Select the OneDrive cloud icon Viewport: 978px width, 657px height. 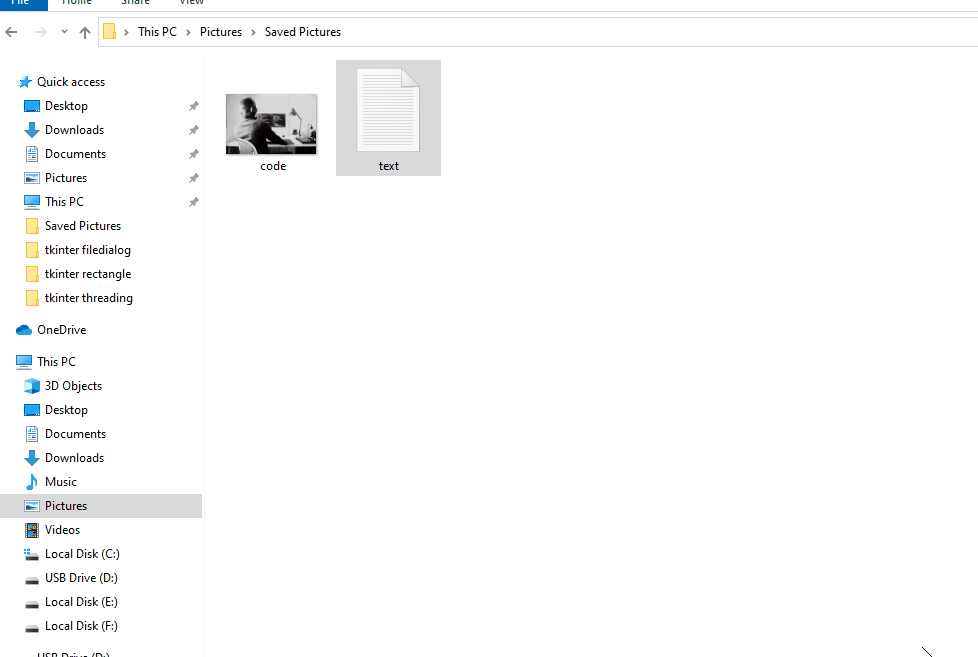click(x=24, y=329)
